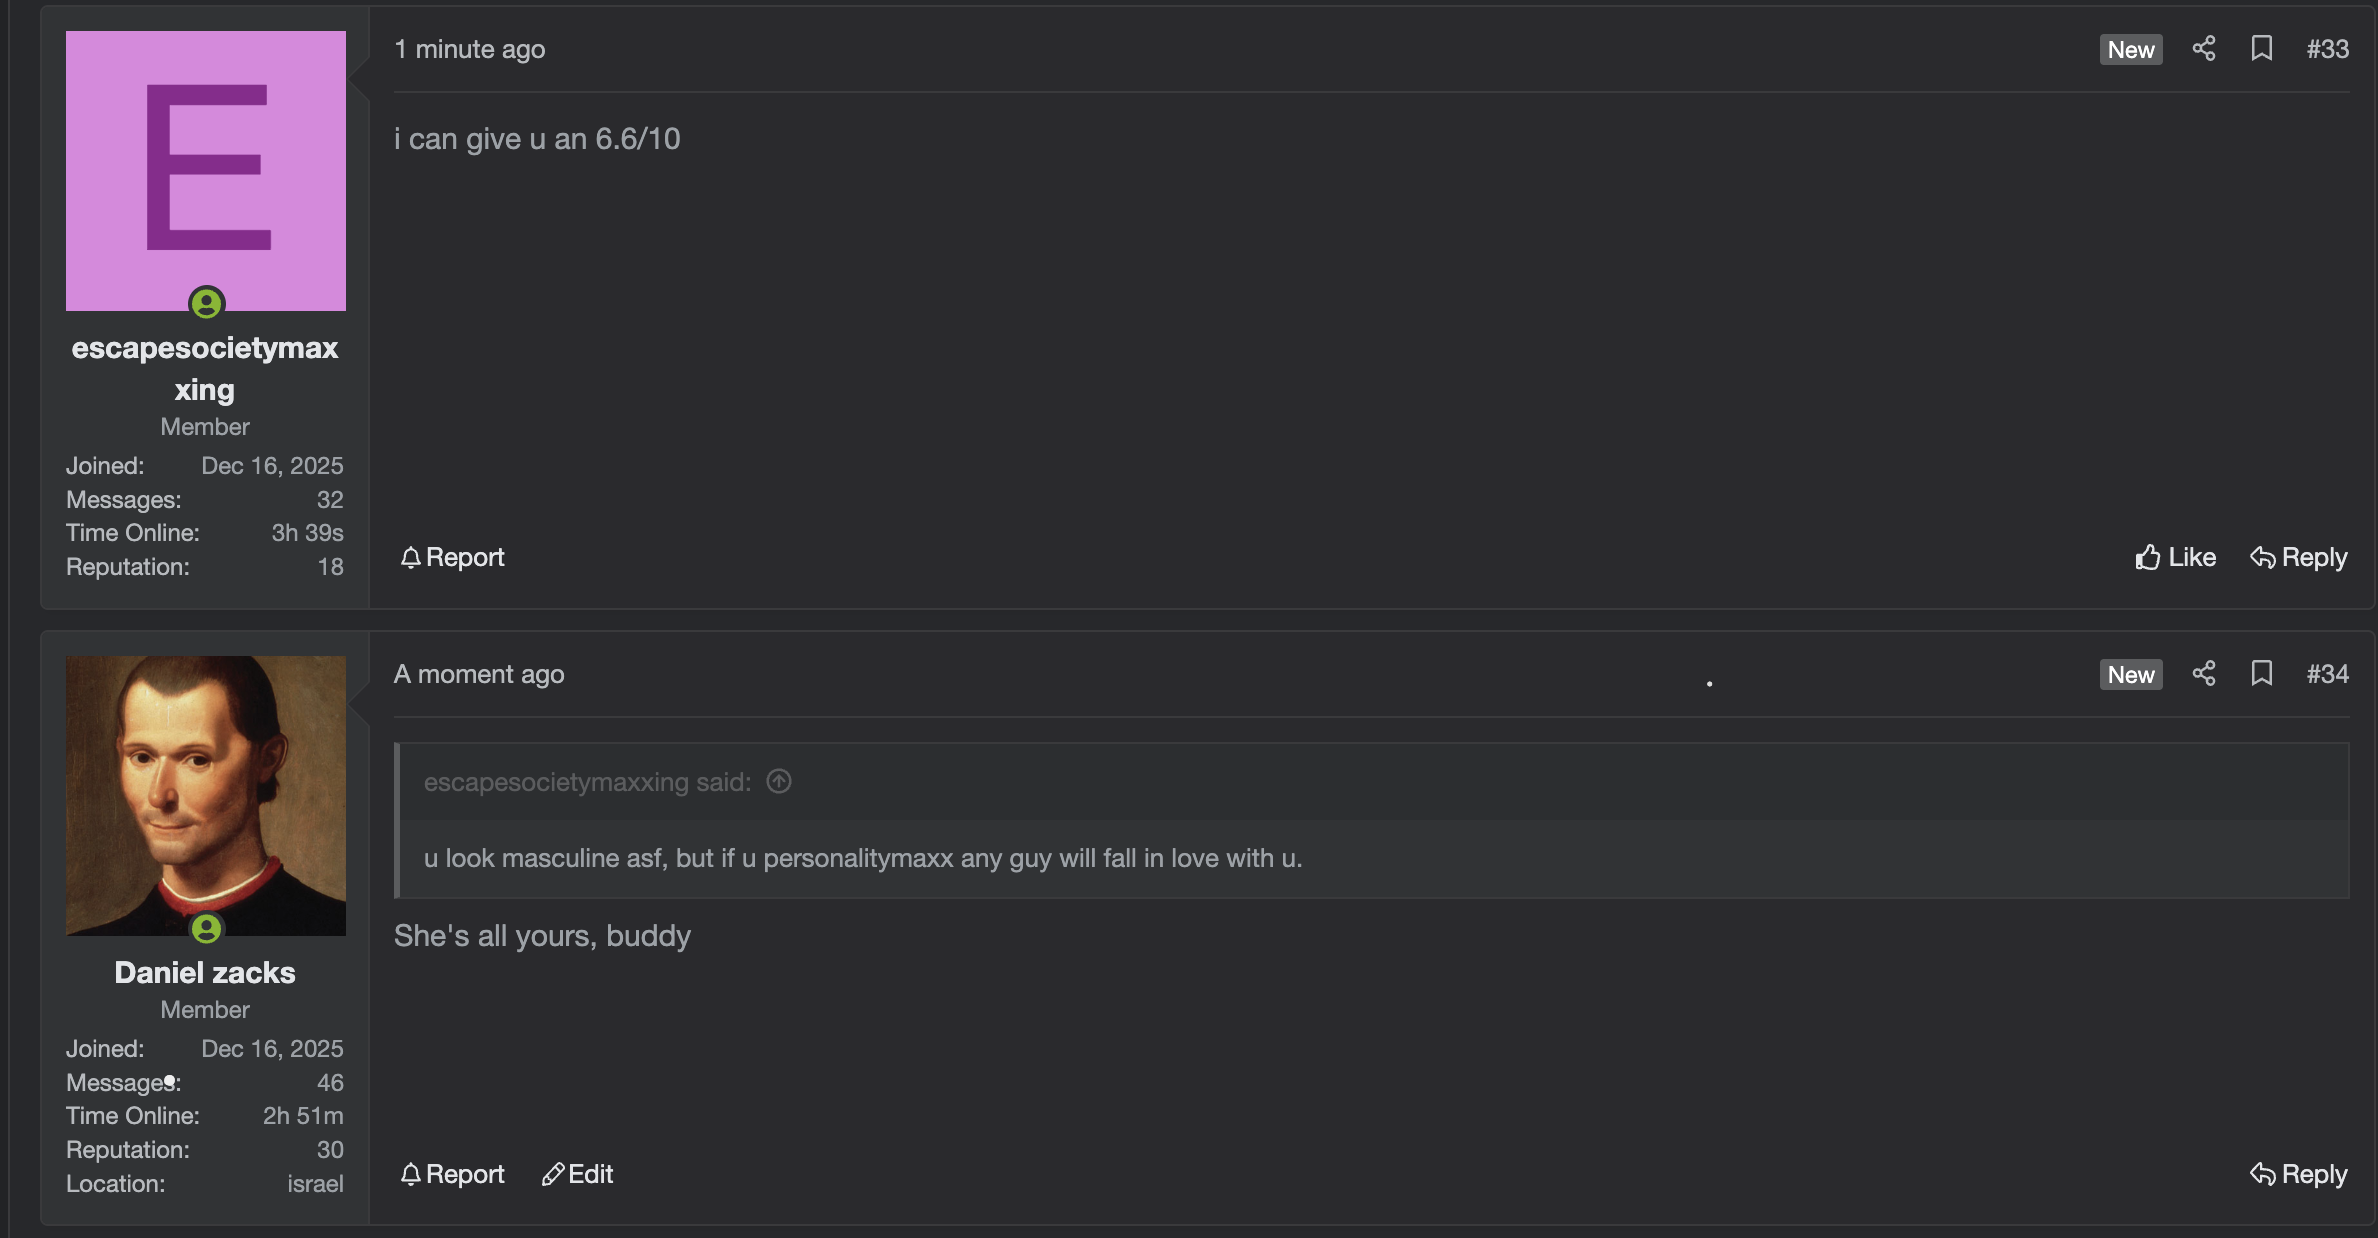Reply to post #33

tap(2299, 557)
